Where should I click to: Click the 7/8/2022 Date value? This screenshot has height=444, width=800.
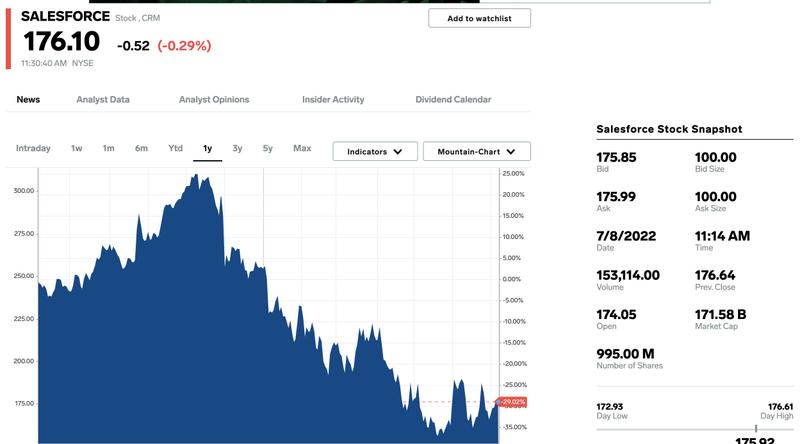pyautogui.click(x=626, y=236)
